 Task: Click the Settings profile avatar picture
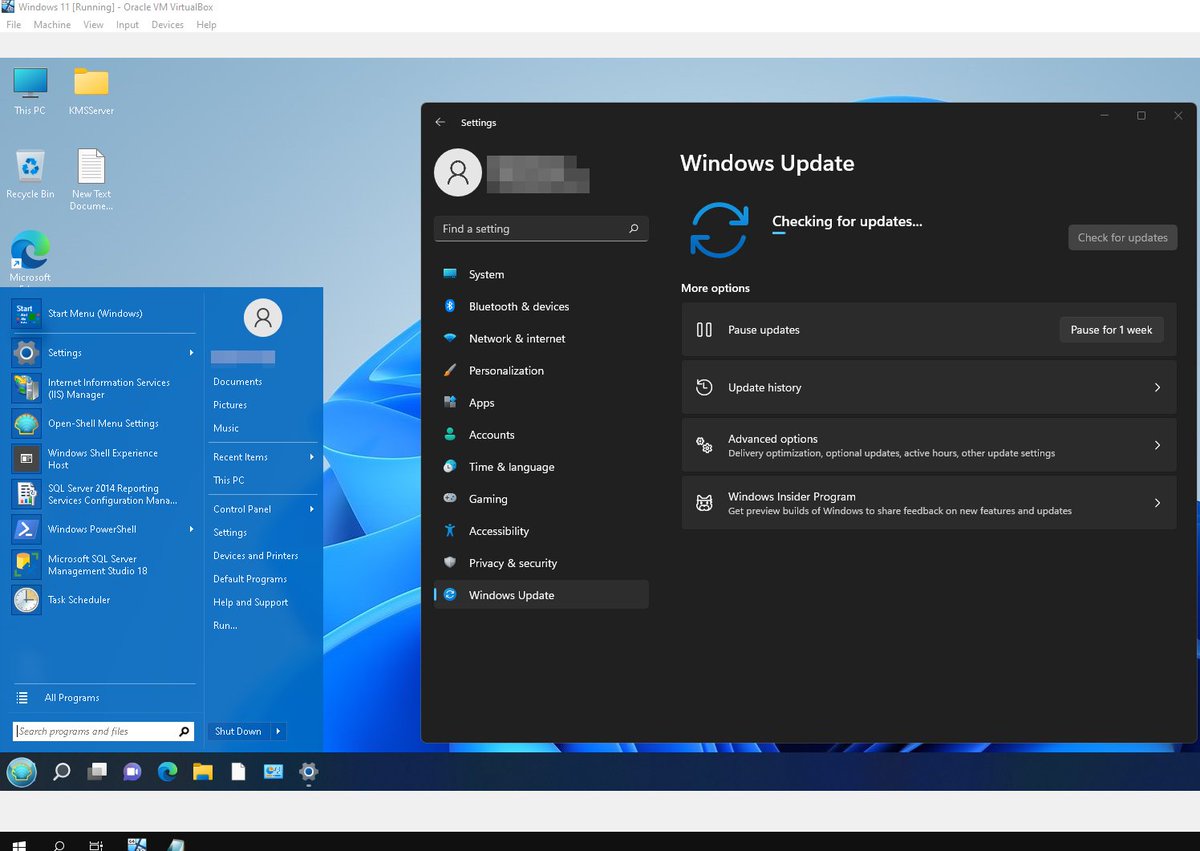(x=458, y=172)
